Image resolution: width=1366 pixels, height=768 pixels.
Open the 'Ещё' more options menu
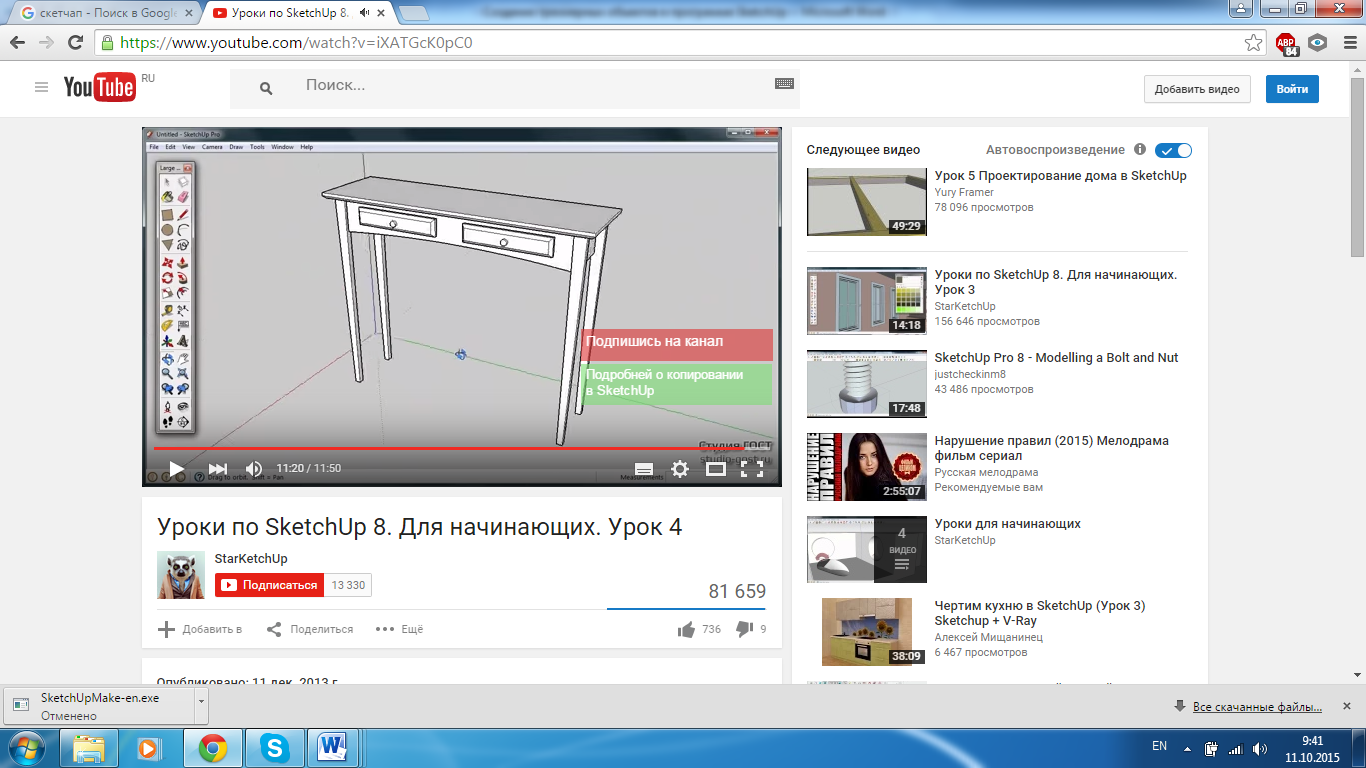point(399,629)
